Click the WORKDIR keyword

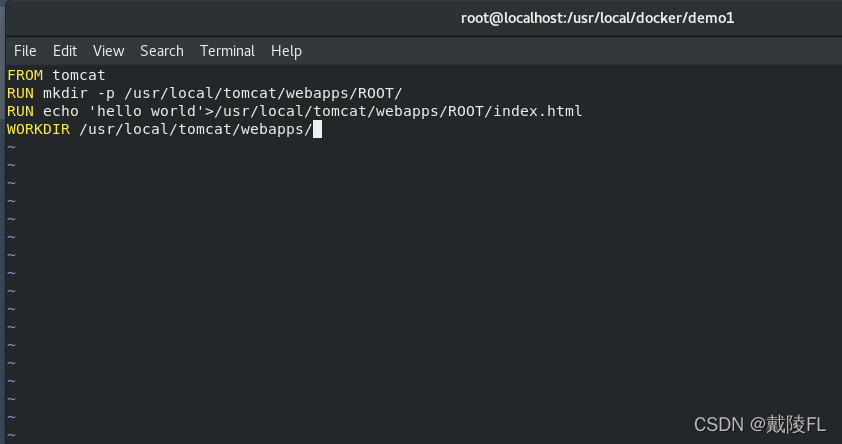coord(38,129)
